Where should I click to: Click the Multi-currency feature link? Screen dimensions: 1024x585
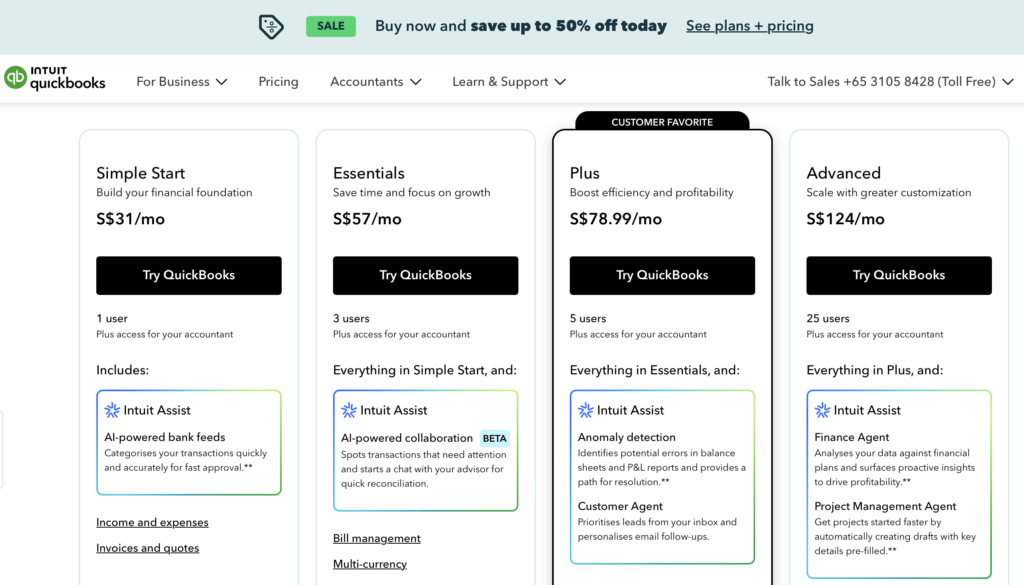370,564
